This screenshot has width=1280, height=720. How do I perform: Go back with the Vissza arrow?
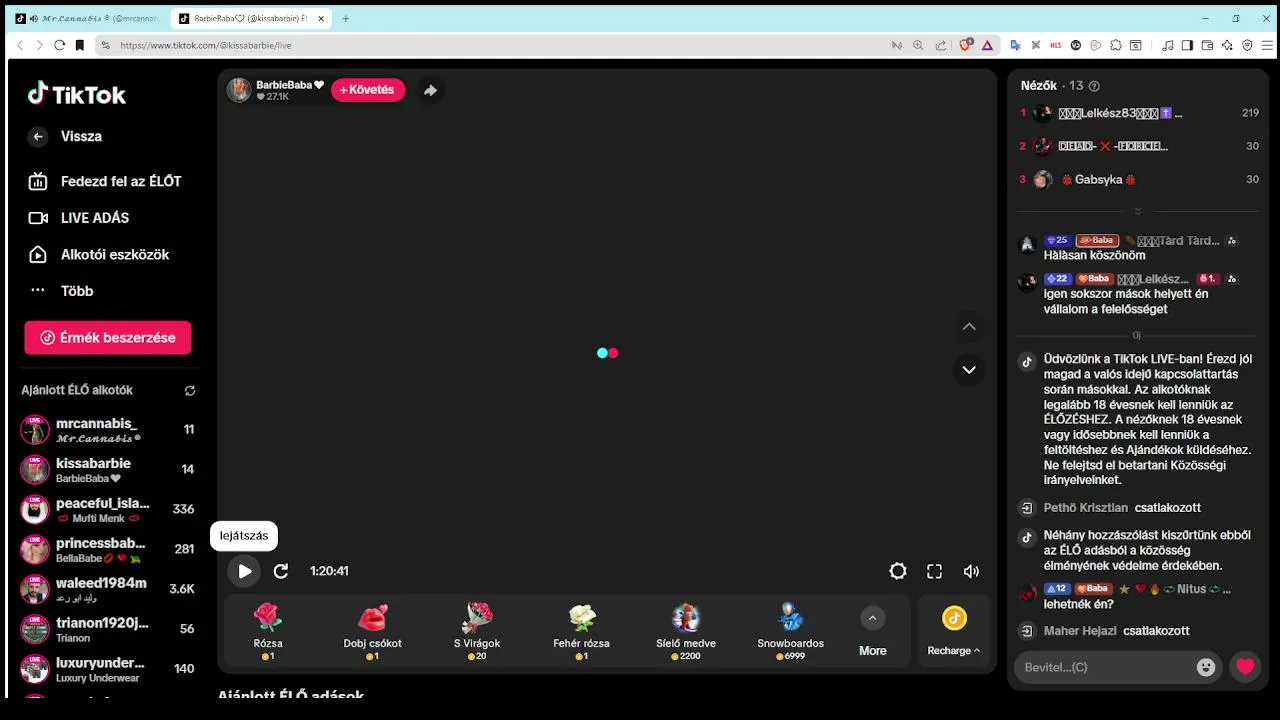pyautogui.click(x=38, y=137)
